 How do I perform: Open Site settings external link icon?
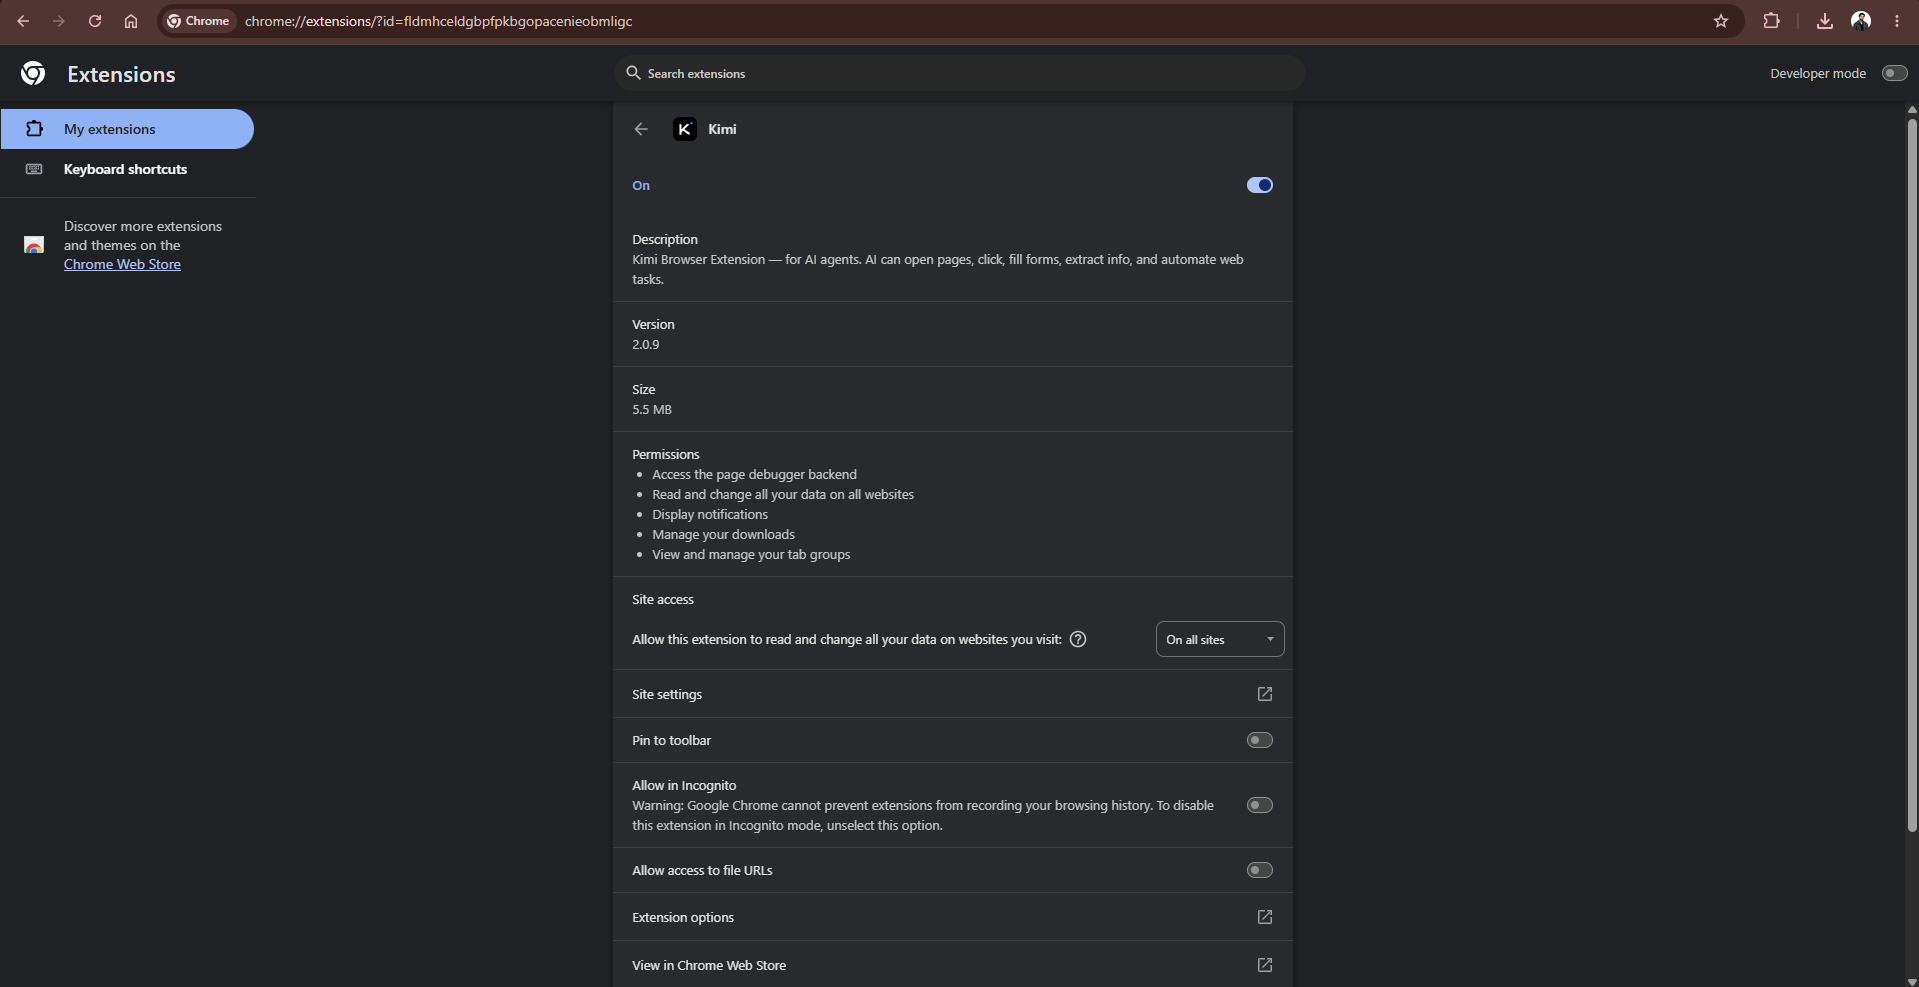[x=1265, y=694]
